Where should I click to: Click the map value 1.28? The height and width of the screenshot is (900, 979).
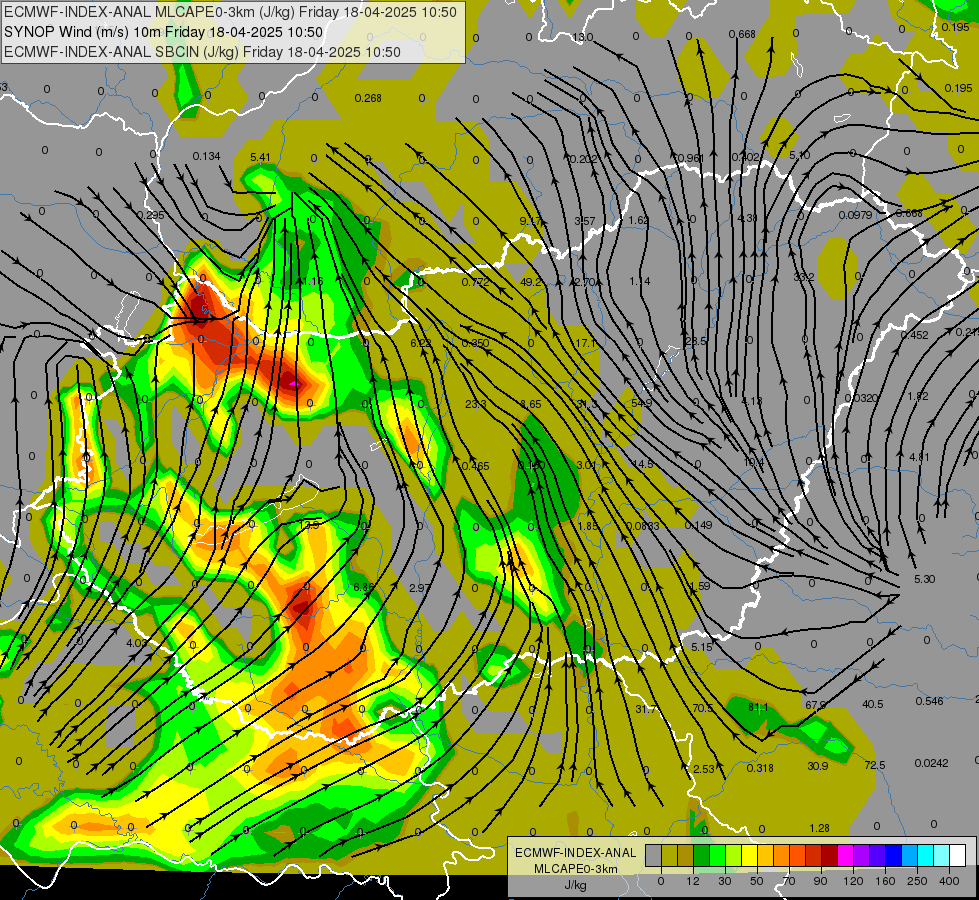[x=819, y=828]
